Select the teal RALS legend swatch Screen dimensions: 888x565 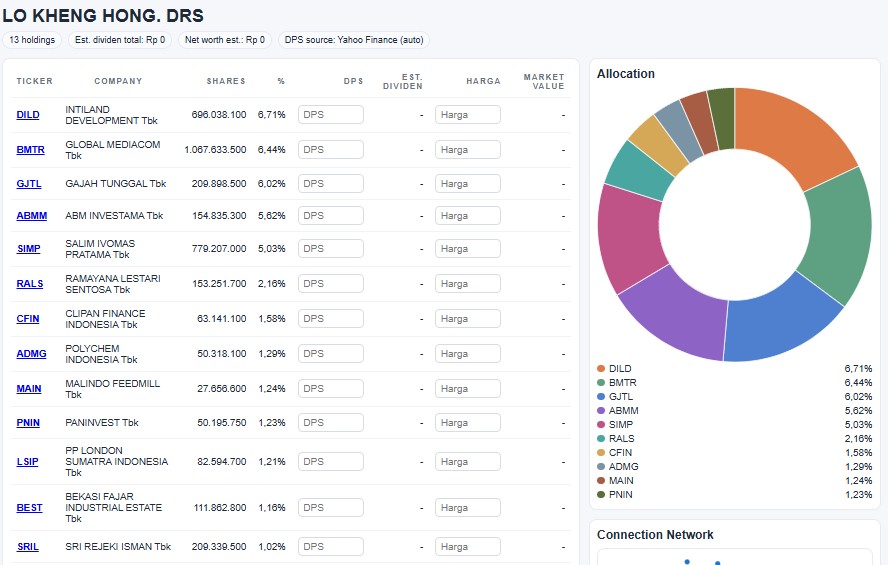click(x=601, y=439)
